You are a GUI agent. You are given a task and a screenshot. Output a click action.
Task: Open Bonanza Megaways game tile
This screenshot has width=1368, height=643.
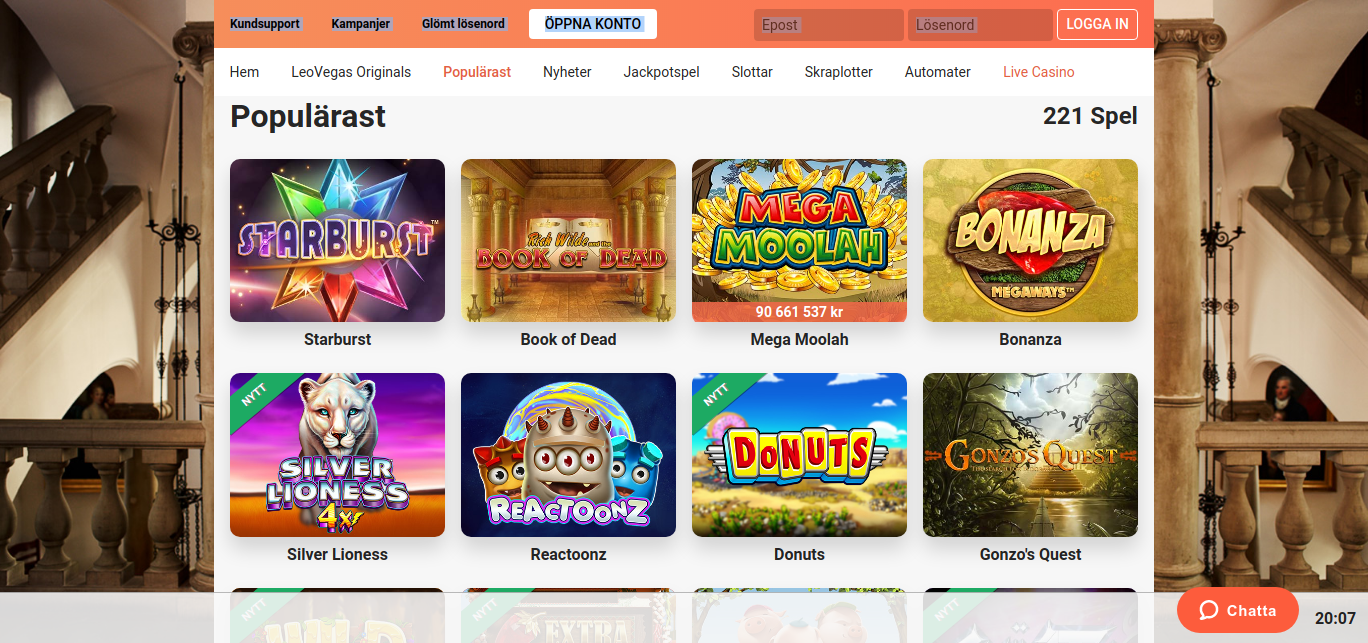(1030, 240)
